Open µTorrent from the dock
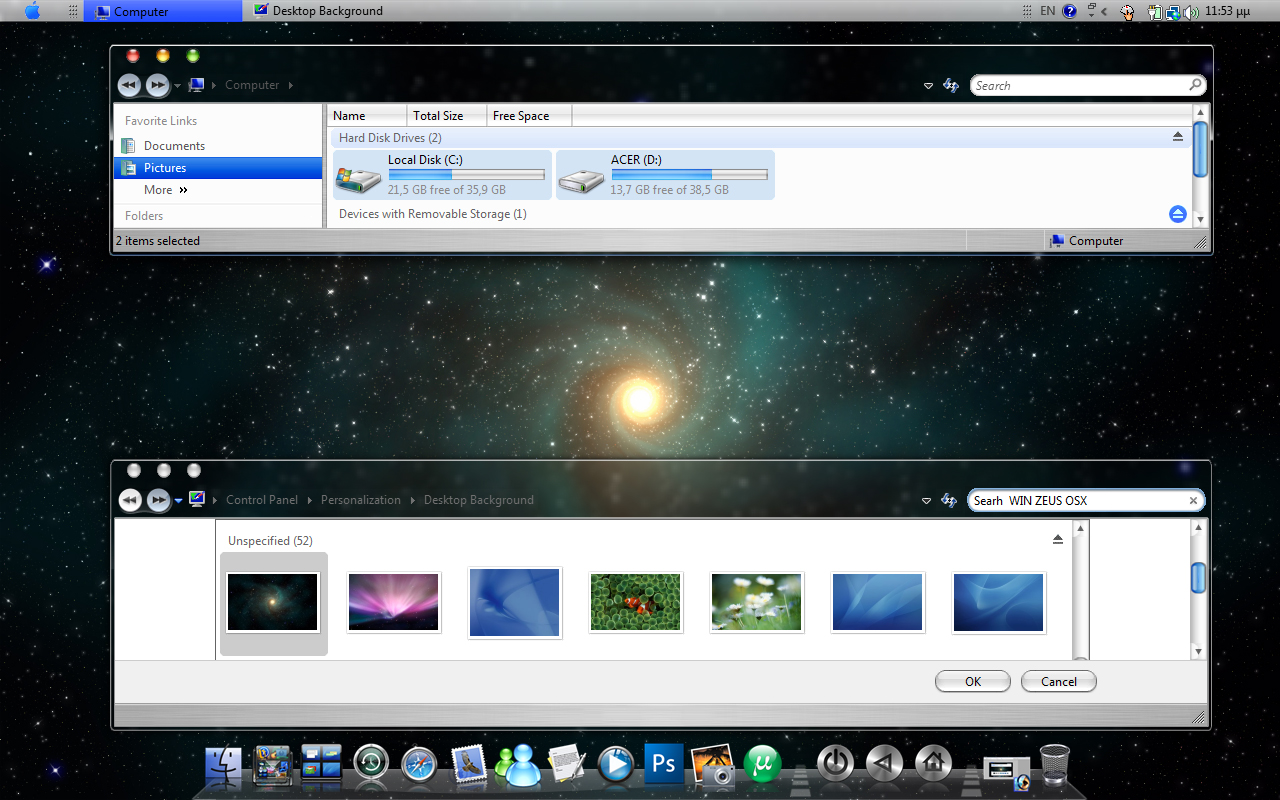Screen dimensions: 1280x800 [761, 764]
